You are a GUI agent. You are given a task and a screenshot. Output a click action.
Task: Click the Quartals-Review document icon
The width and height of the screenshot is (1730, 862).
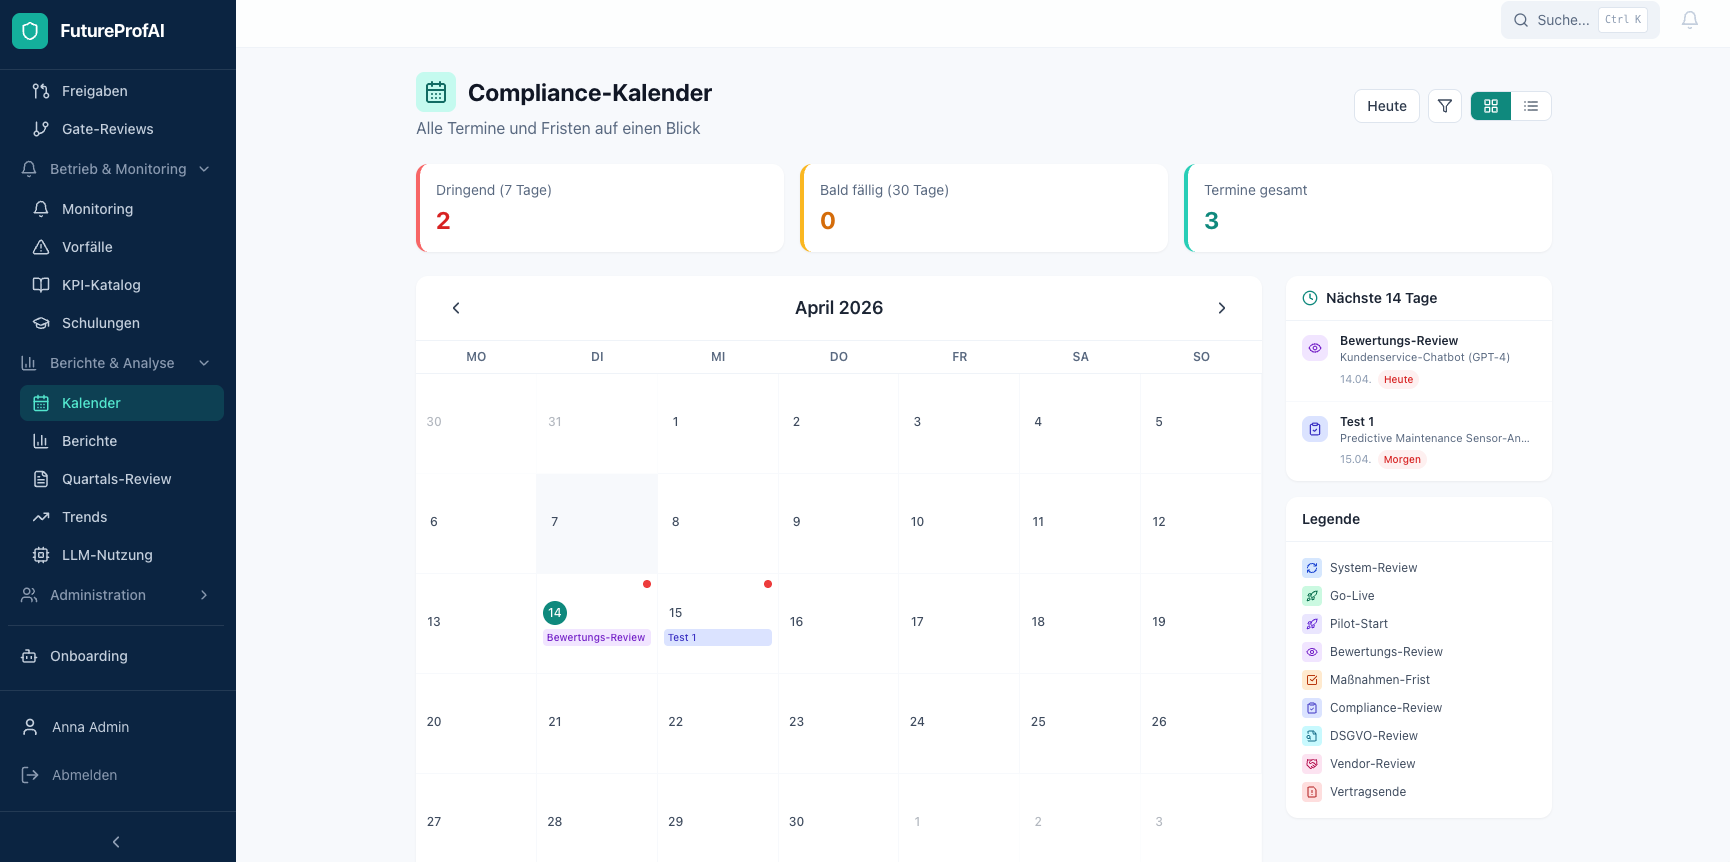pyautogui.click(x=41, y=479)
